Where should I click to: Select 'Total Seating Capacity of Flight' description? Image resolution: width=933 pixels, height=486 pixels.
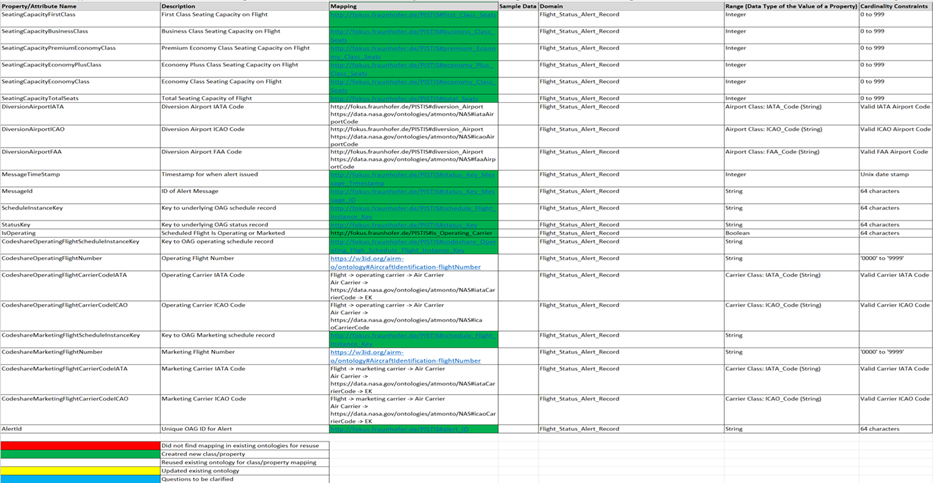click(245, 98)
